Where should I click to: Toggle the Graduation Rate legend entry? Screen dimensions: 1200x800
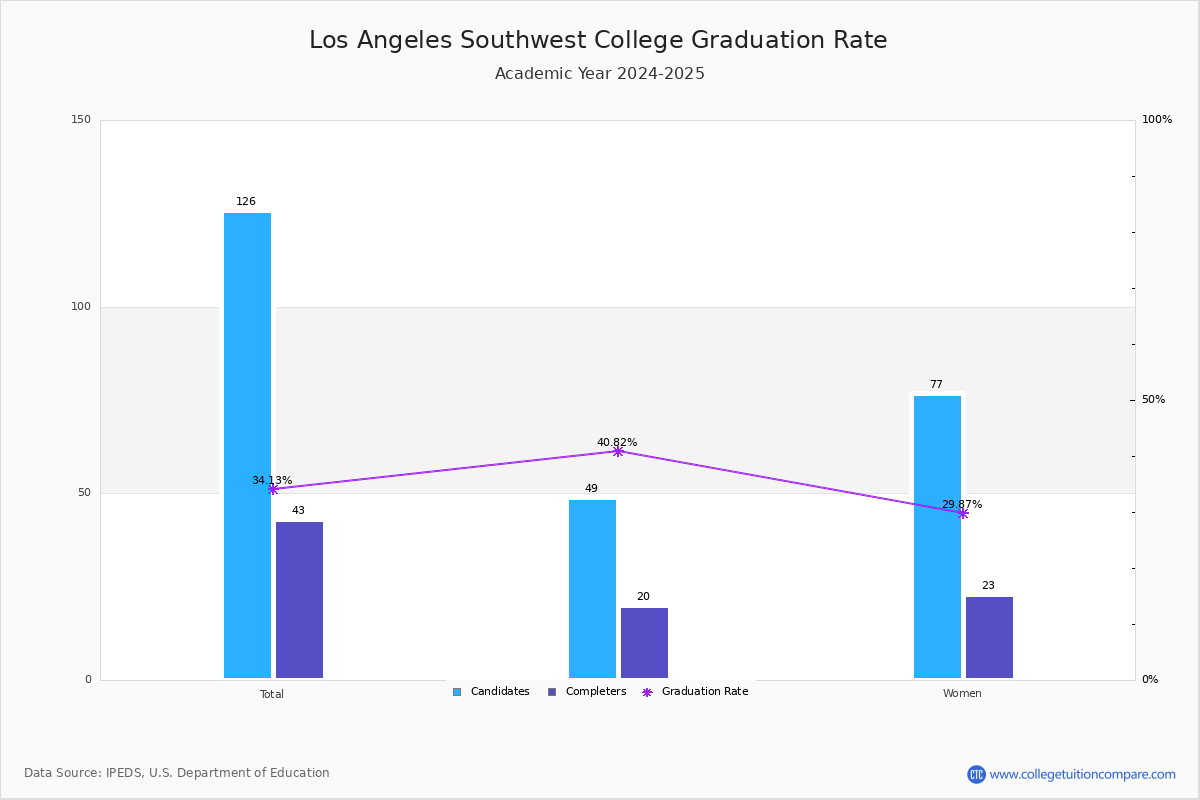point(704,692)
